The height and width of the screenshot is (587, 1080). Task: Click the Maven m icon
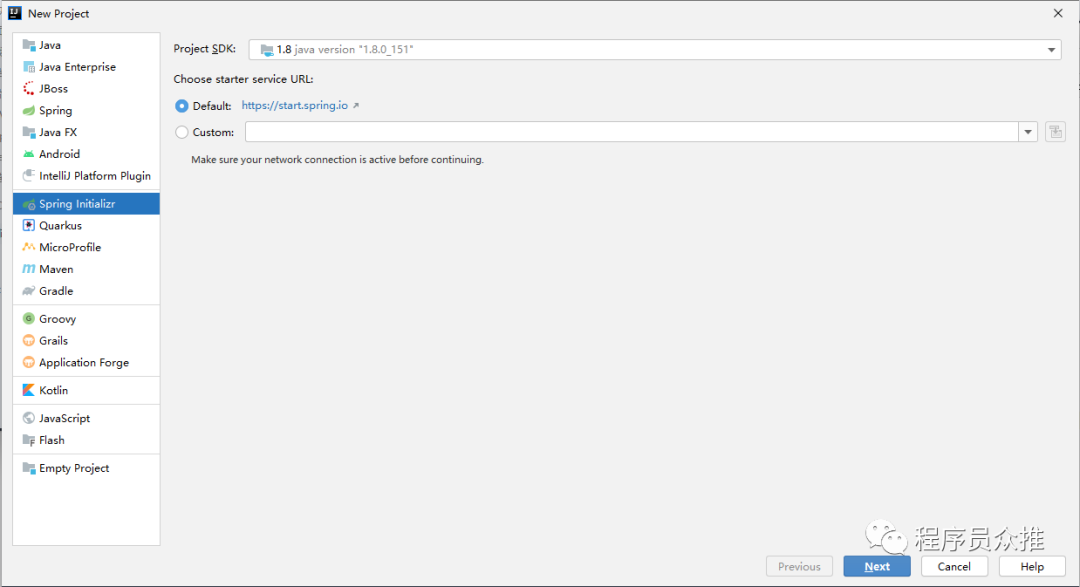[x=29, y=269]
